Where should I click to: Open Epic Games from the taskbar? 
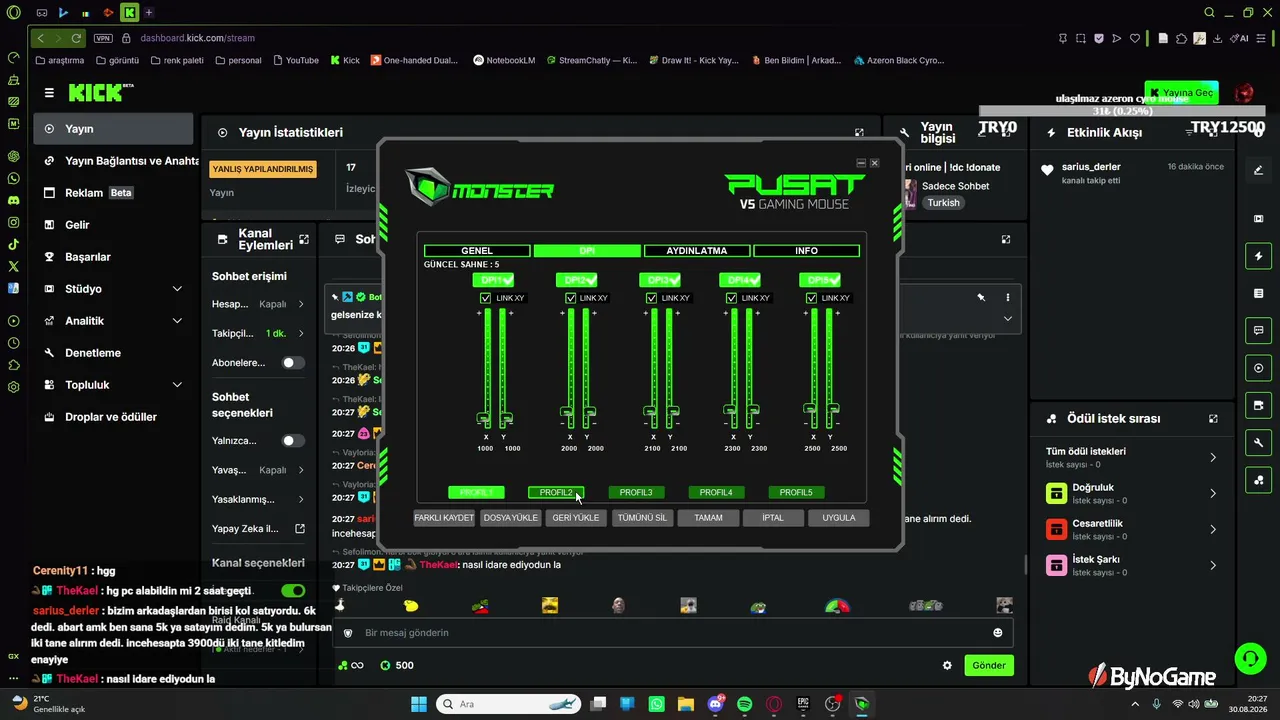point(803,704)
